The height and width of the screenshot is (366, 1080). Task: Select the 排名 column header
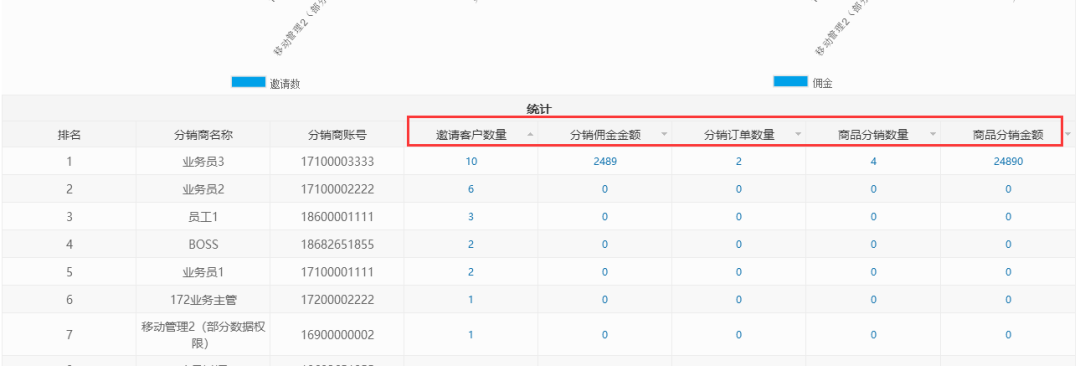69,135
